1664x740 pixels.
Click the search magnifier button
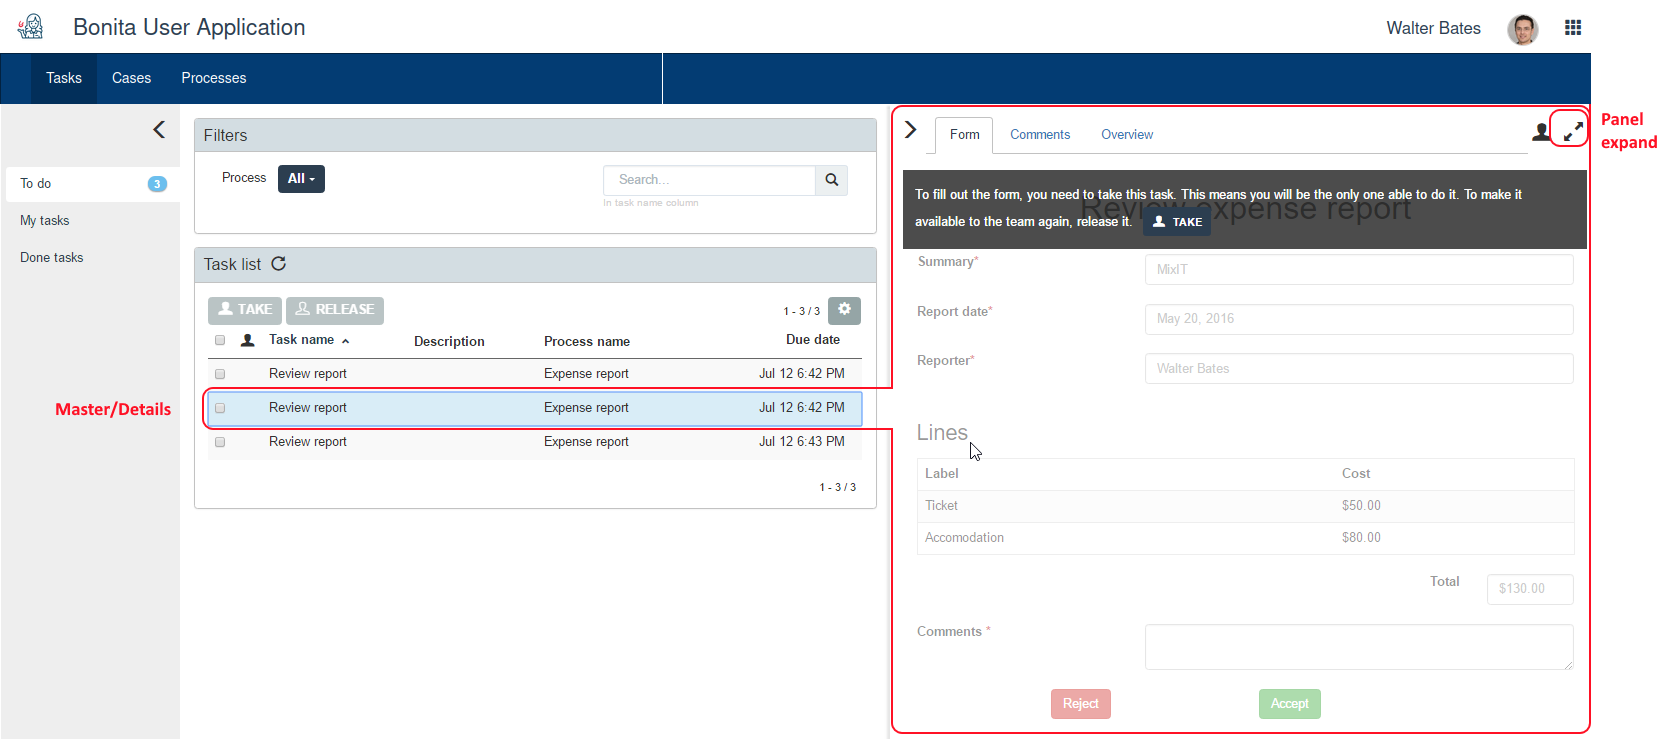point(831,180)
